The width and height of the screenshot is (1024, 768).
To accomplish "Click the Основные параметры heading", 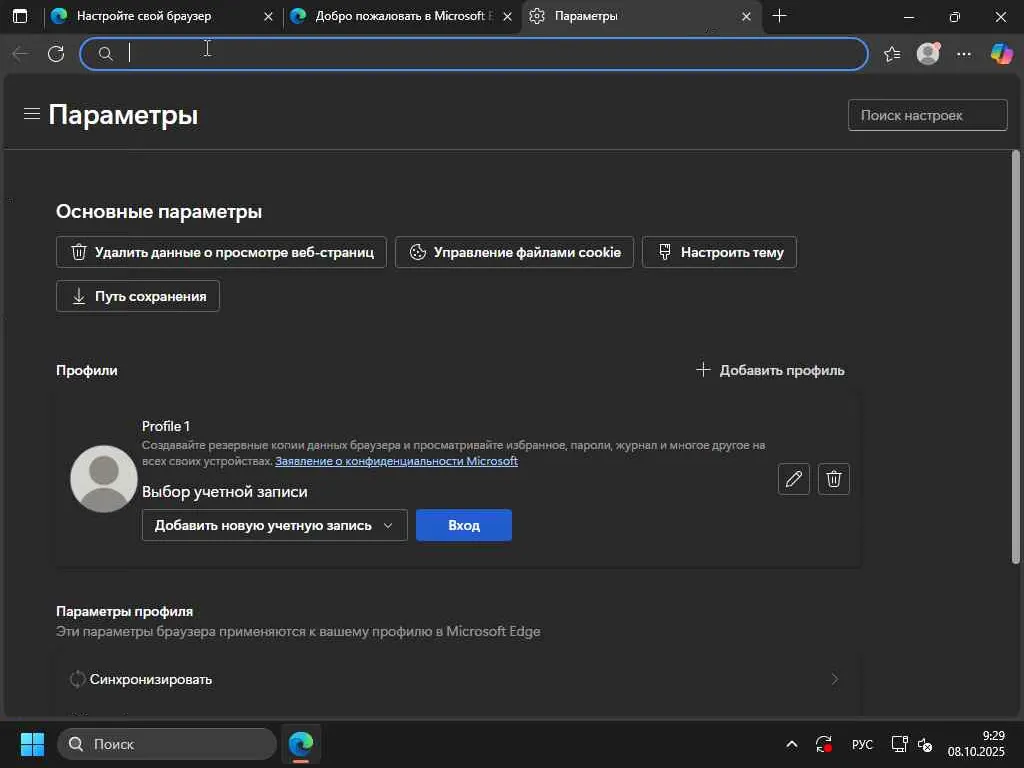I will (159, 212).
